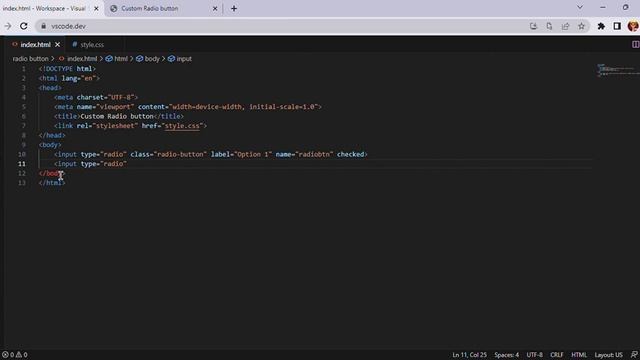Open the radio button breadcrumb folder
The width and height of the screenshot is (640, 360).
pos(30,59)
